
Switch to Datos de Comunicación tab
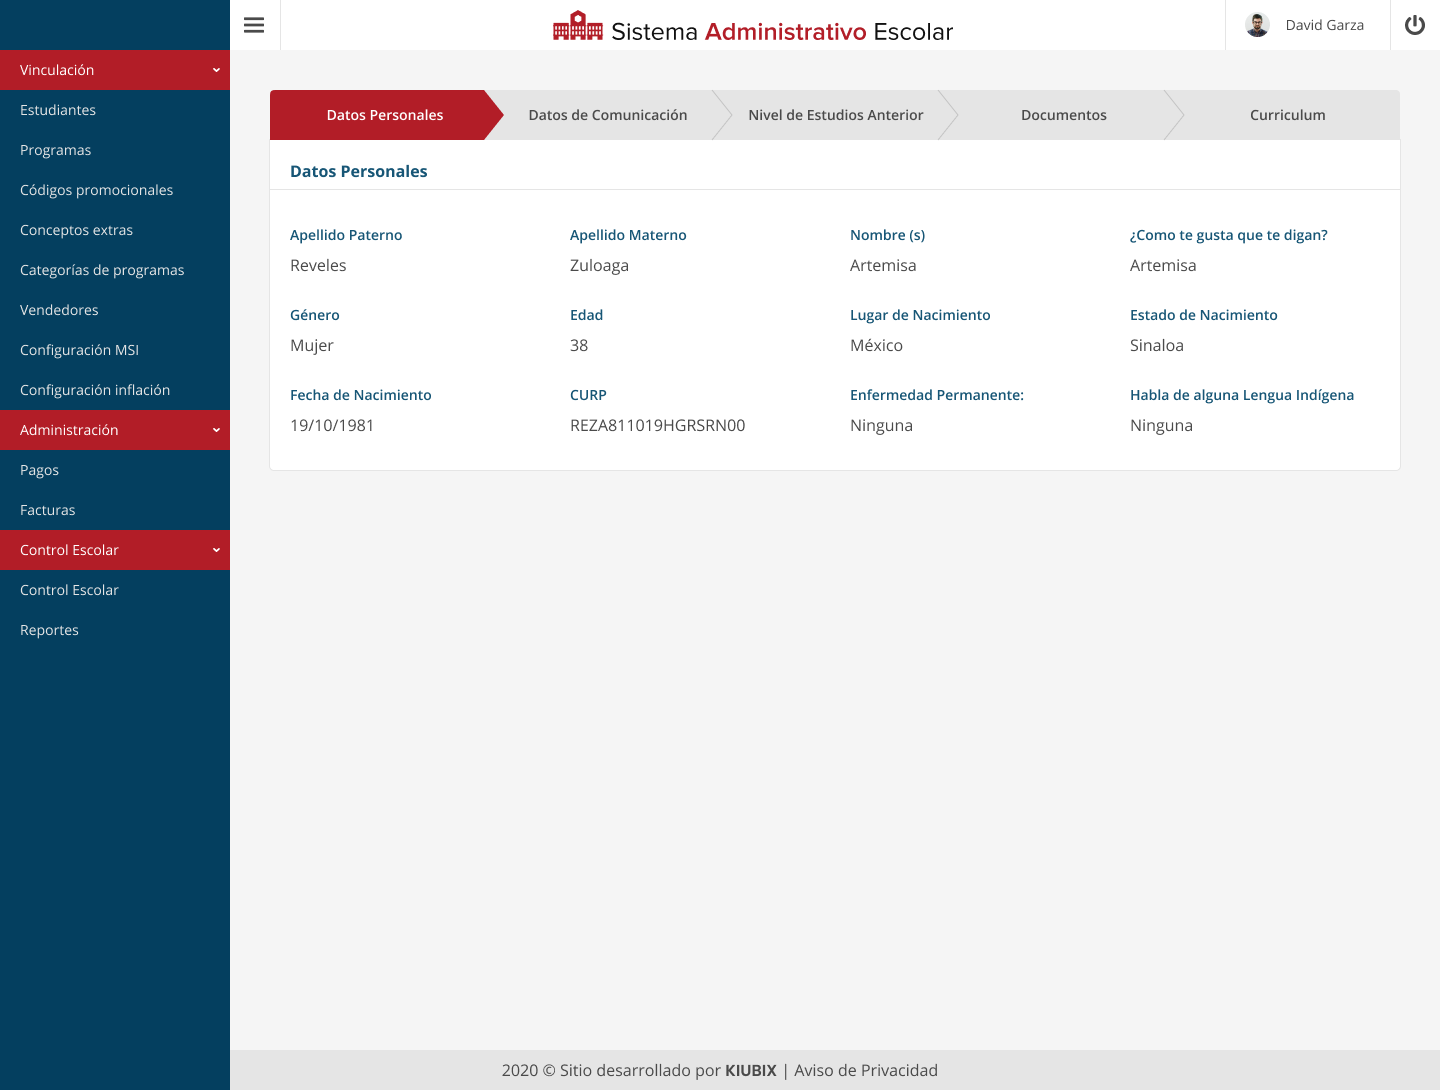tap(607, 115)
